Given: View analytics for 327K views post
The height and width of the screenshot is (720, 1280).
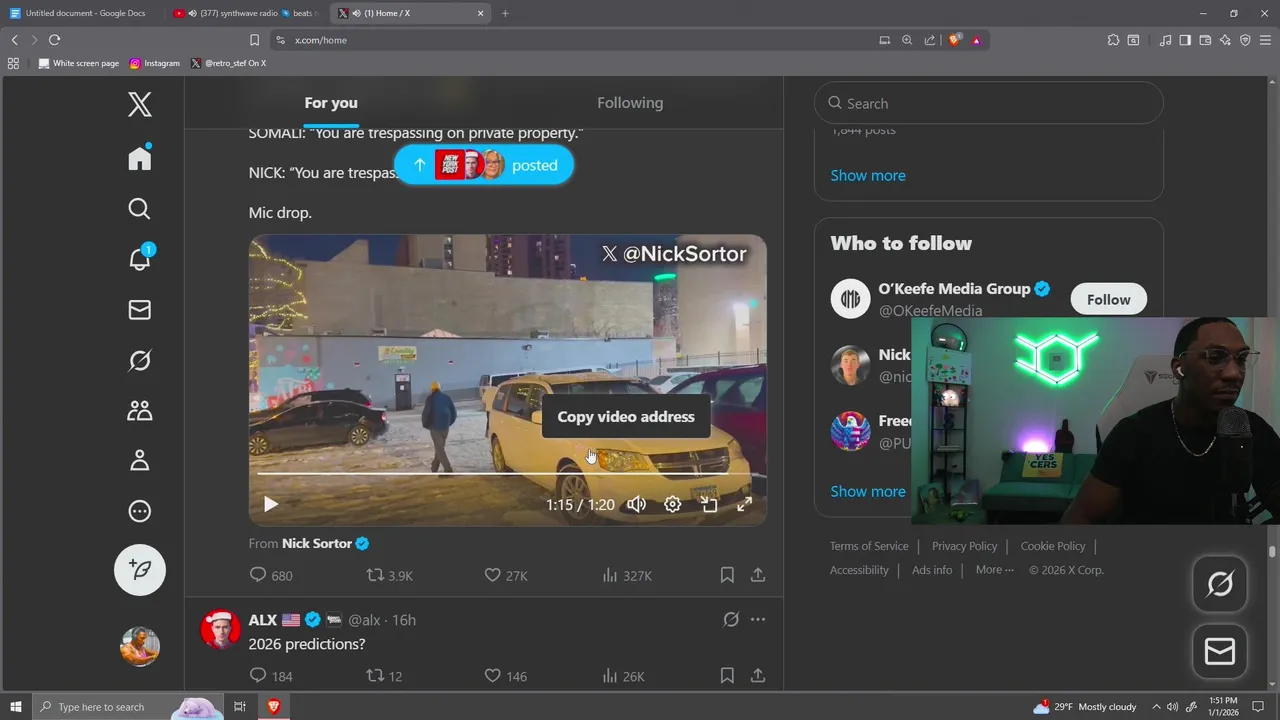Looking at the screenshot, I should click(627, 575).
